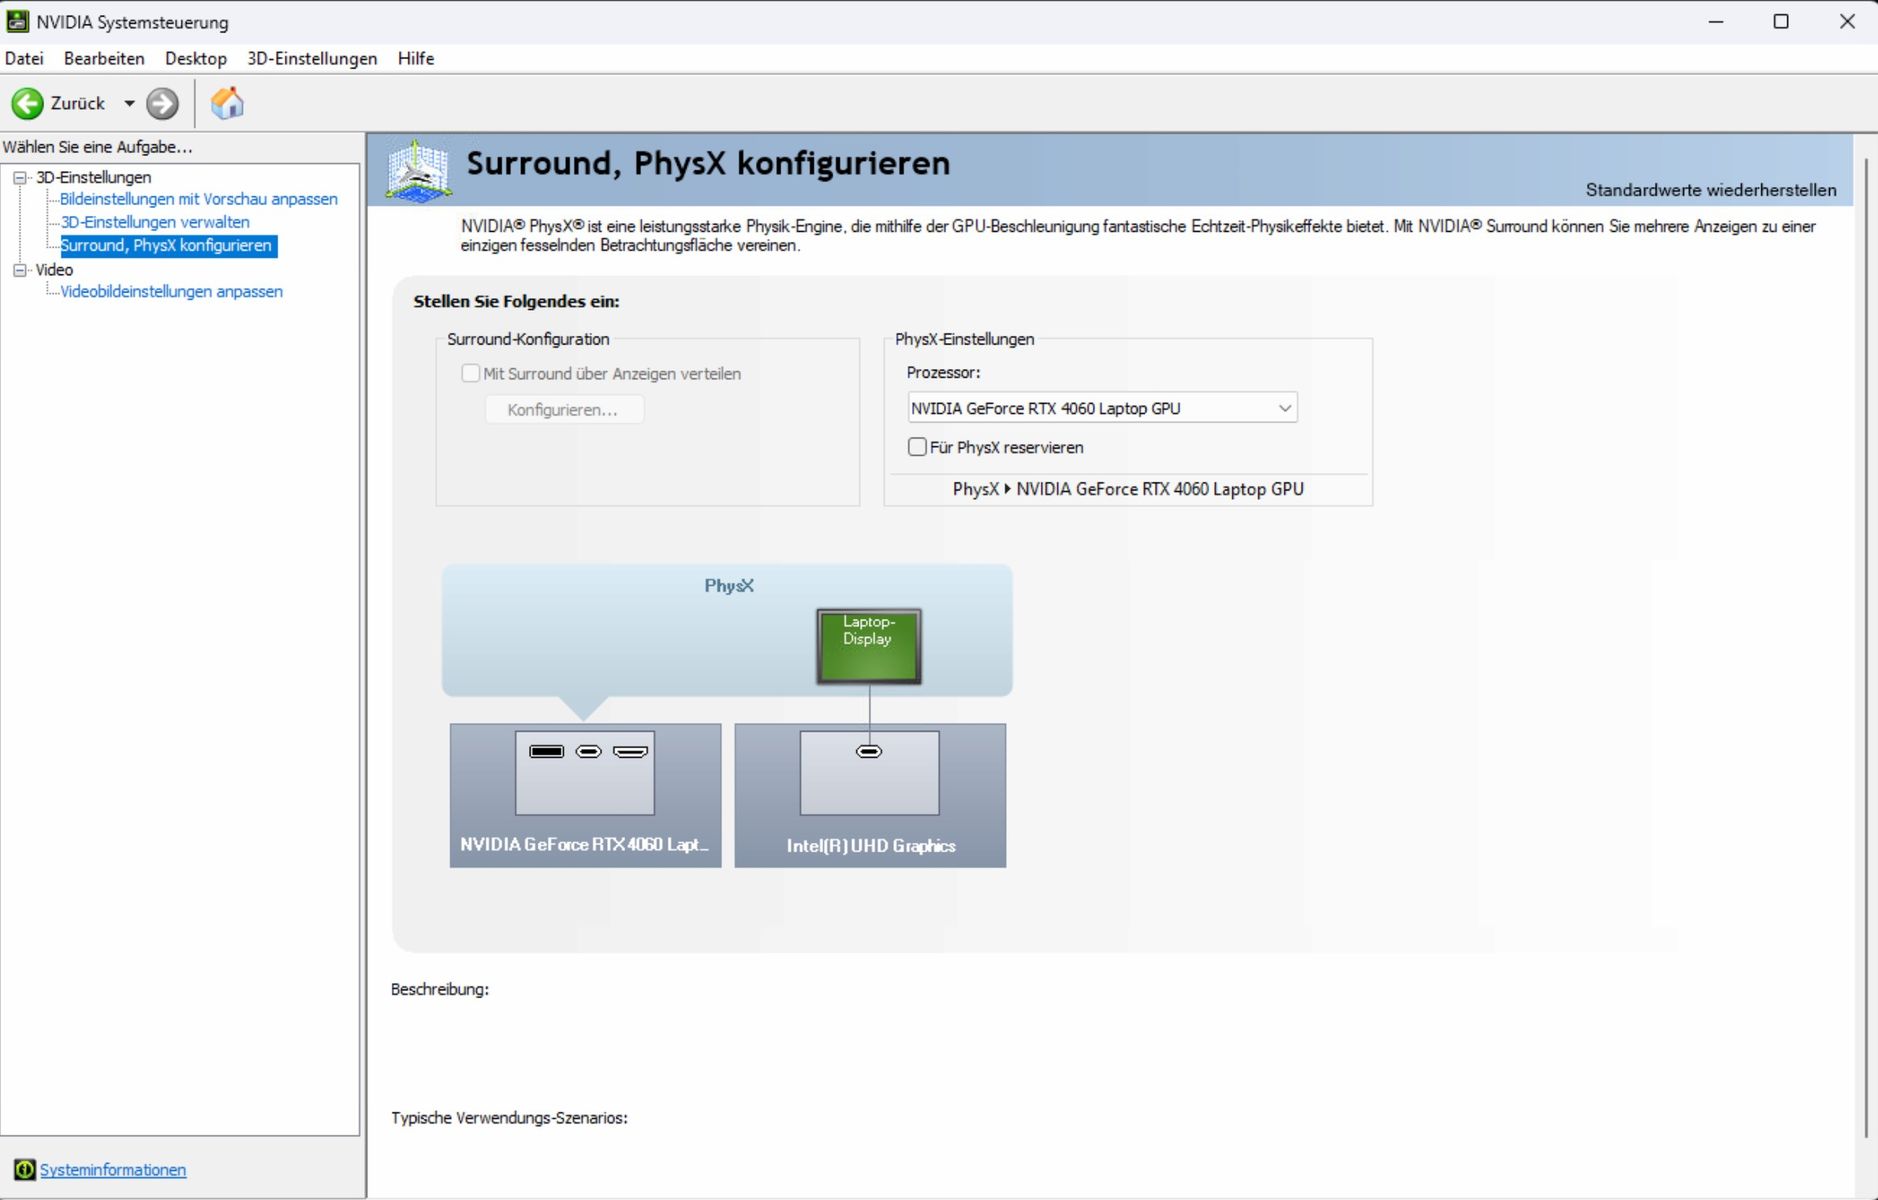
Task: Close the NVIDIA Systemsteuerung window
Action: (1847, 21)
